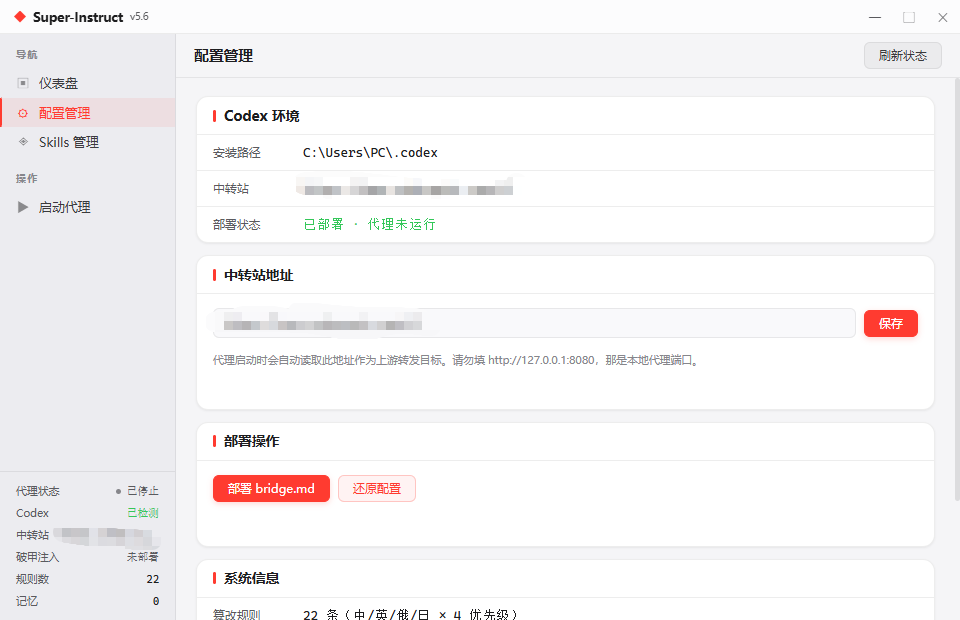Click the 已检测 Codex status in sidebar
Image resolution: width=960 pixels, height=620 pixels.
coord(143,513)
